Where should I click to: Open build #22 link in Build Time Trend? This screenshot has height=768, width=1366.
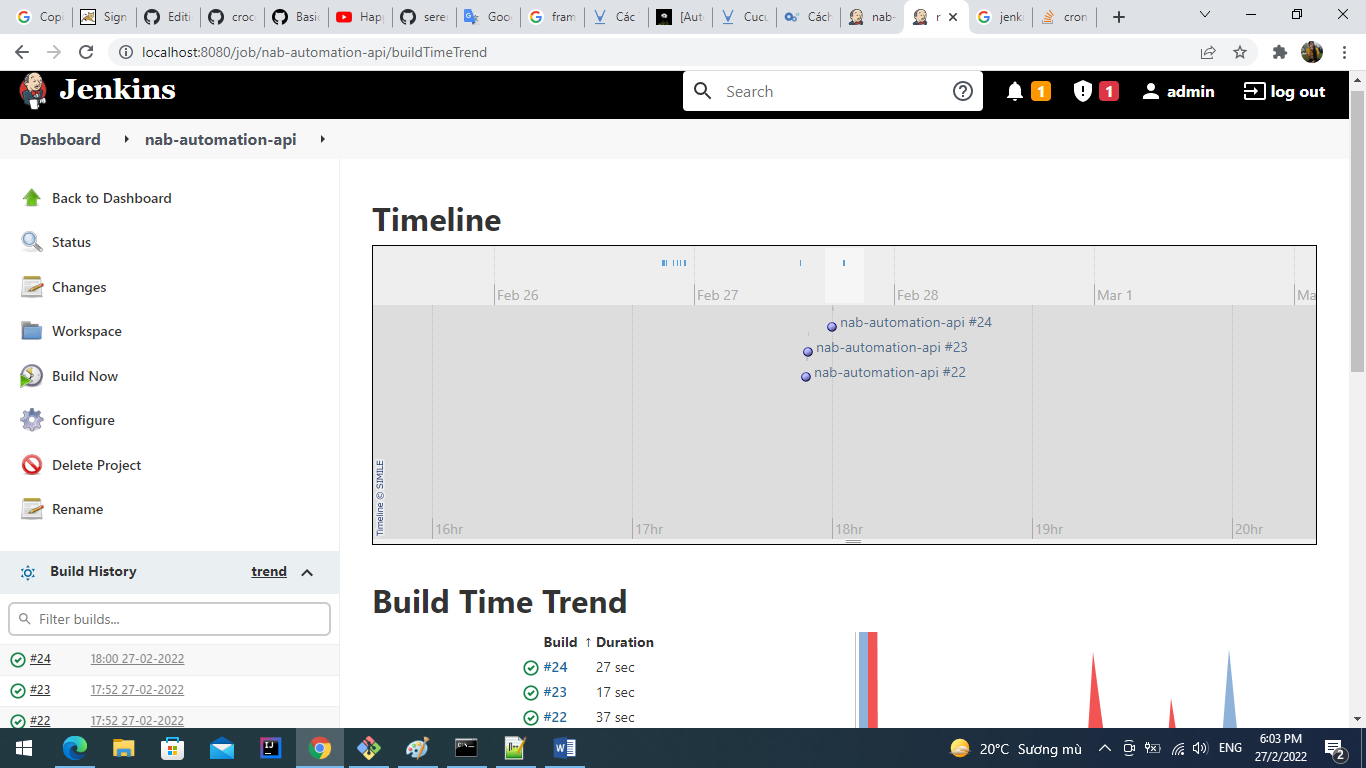[x=555, y=717]
